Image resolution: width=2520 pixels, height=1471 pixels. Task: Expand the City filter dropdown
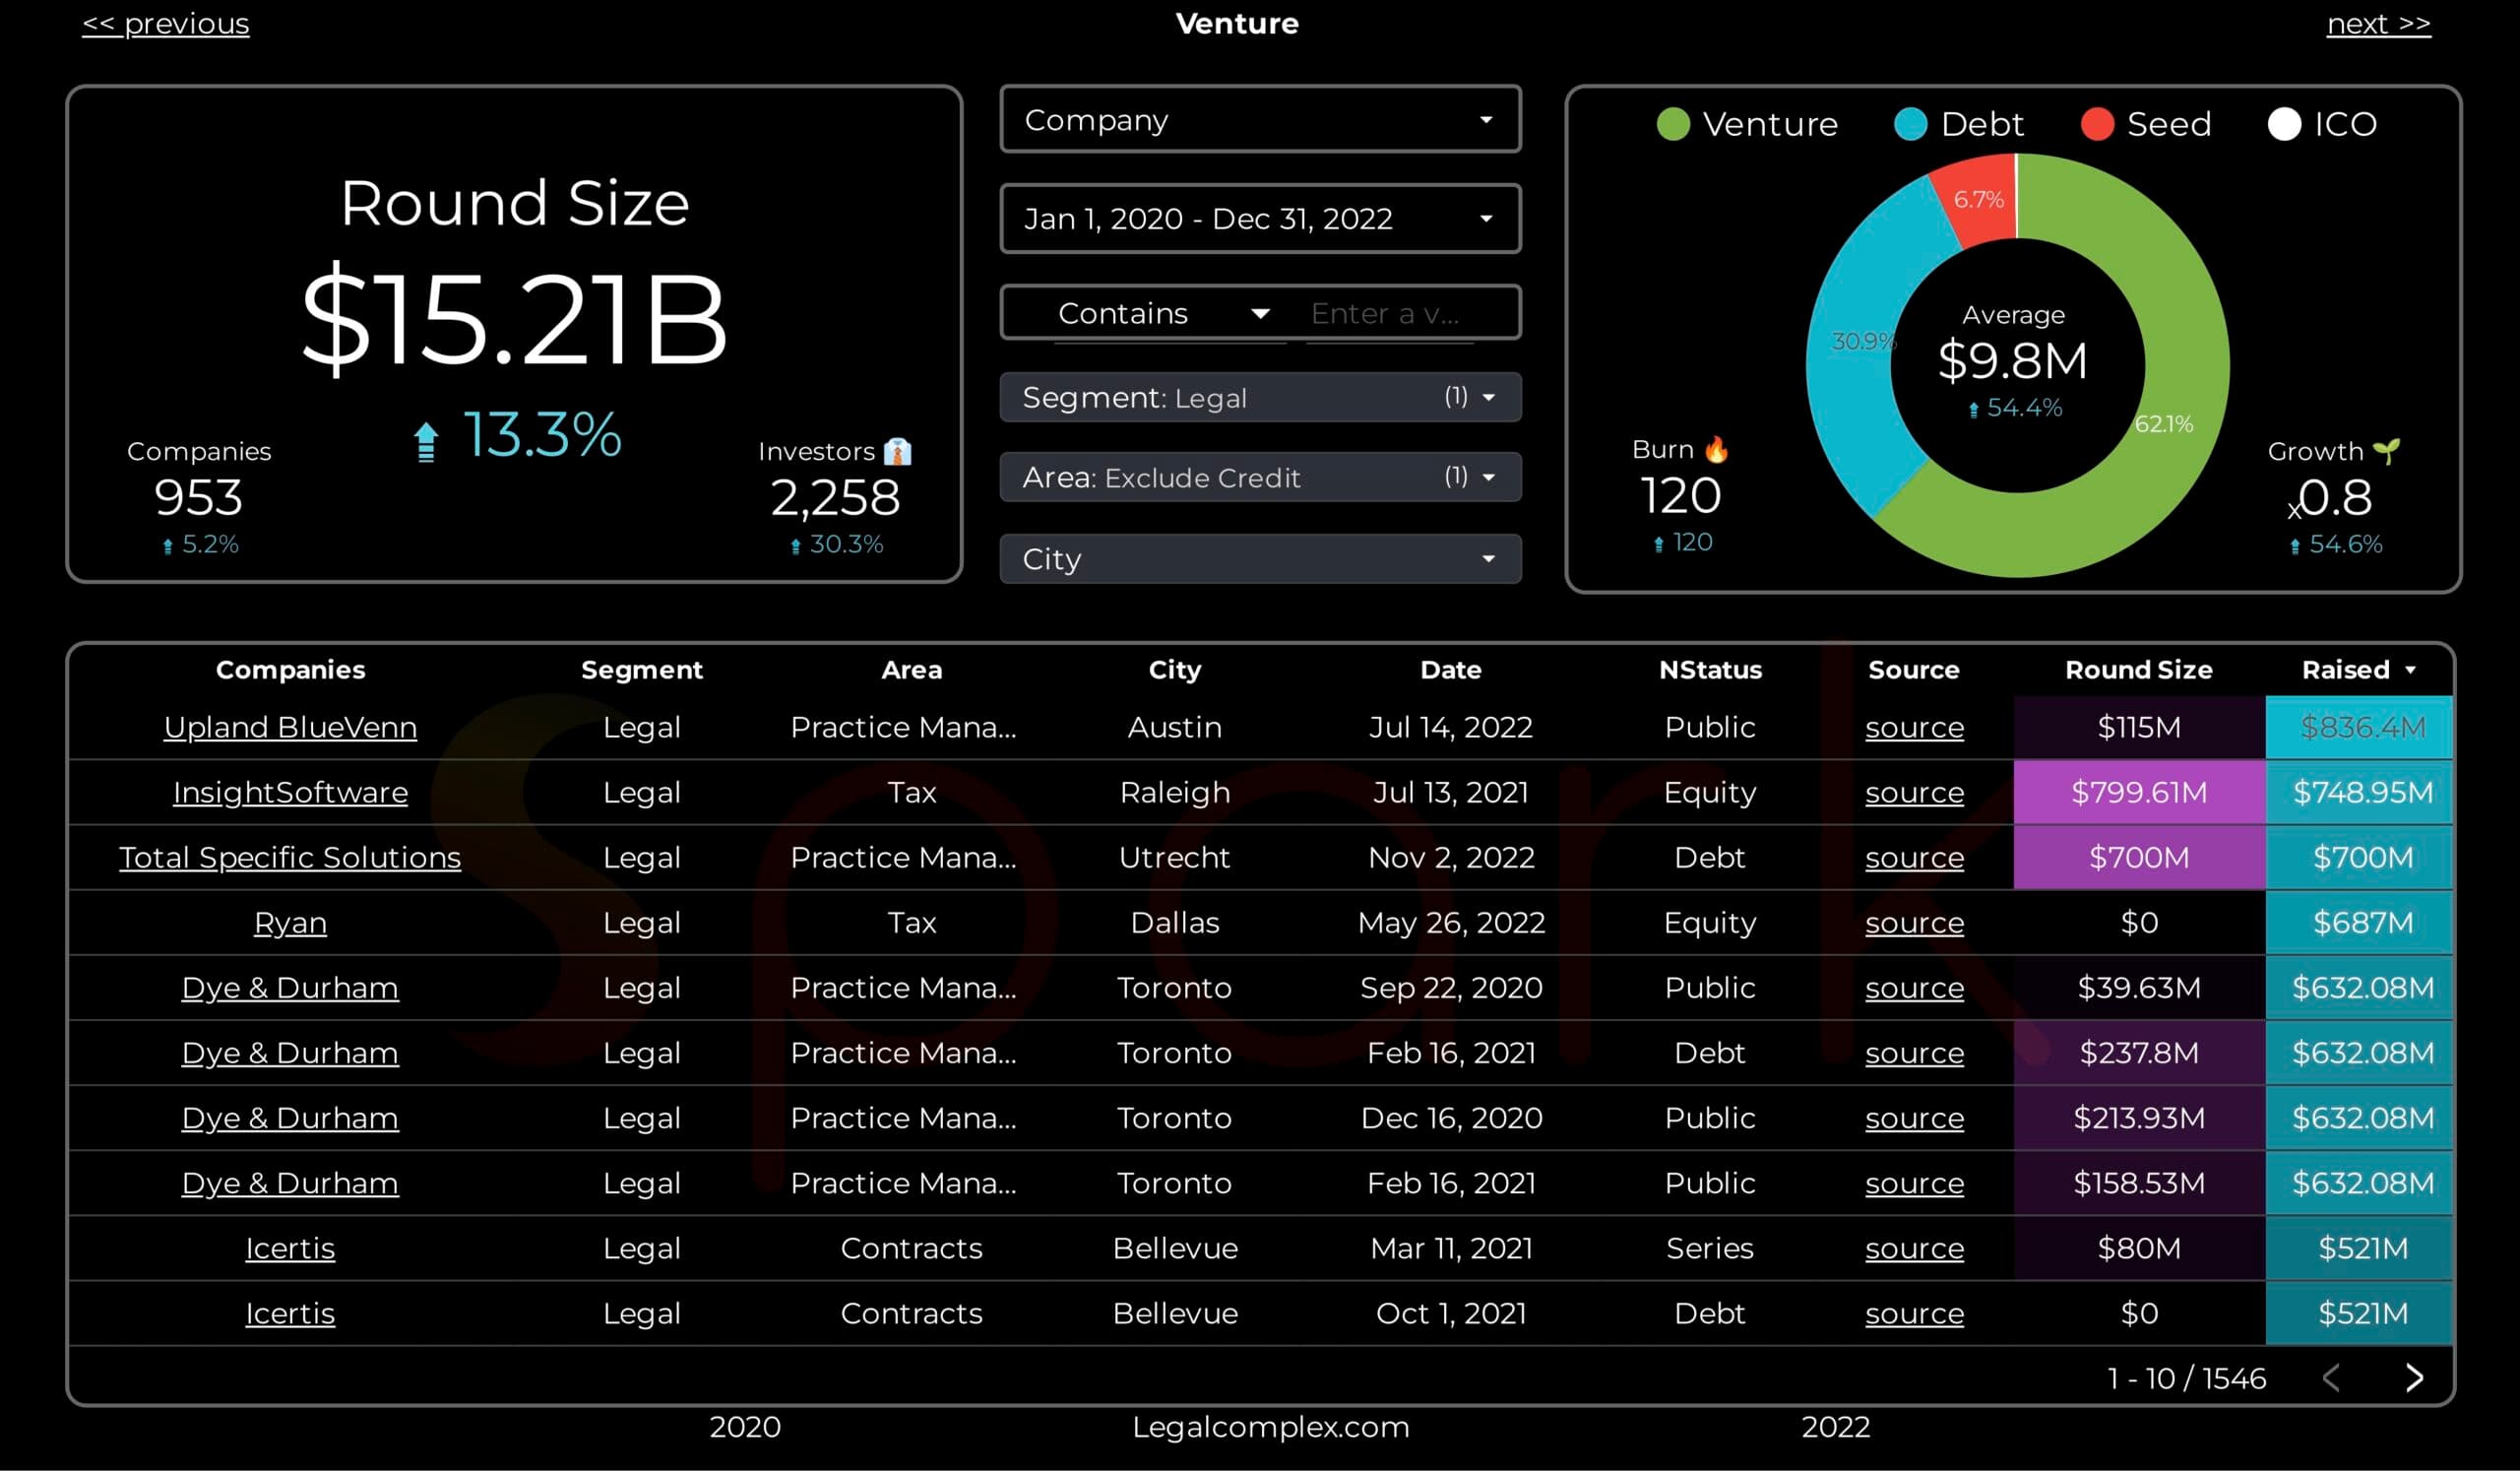1260,559
